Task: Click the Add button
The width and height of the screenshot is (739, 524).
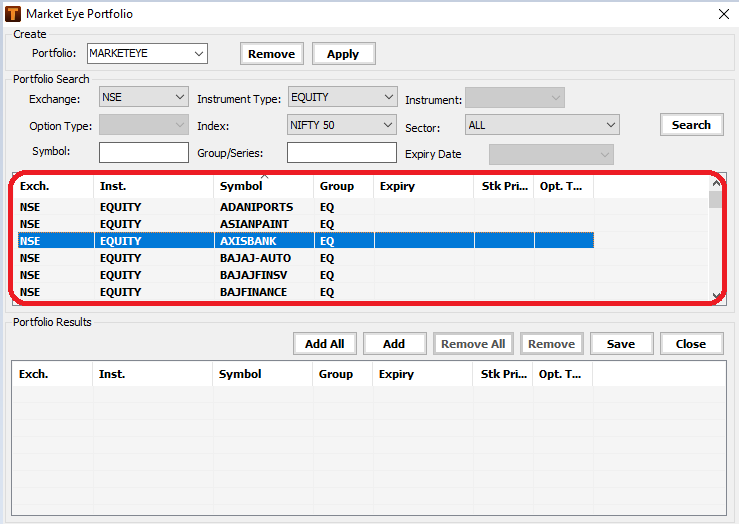Action: [x=394, y=344]
